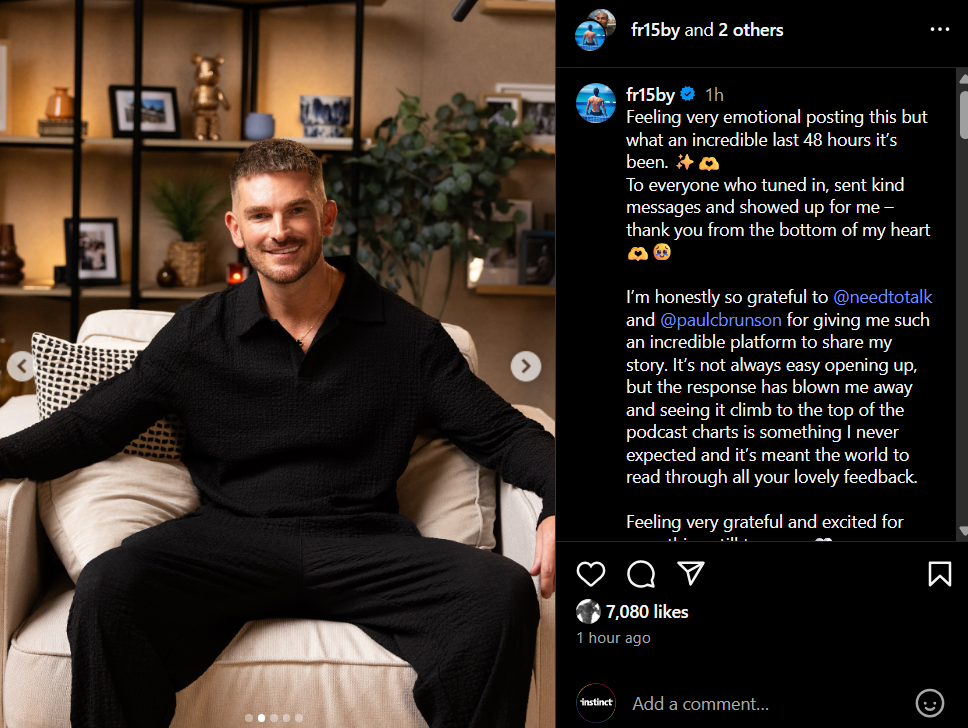Image resolution: width=968 pixels, height=728 pixels.
Task: Open the three-dot more options menu
Action: click(940, 29)
